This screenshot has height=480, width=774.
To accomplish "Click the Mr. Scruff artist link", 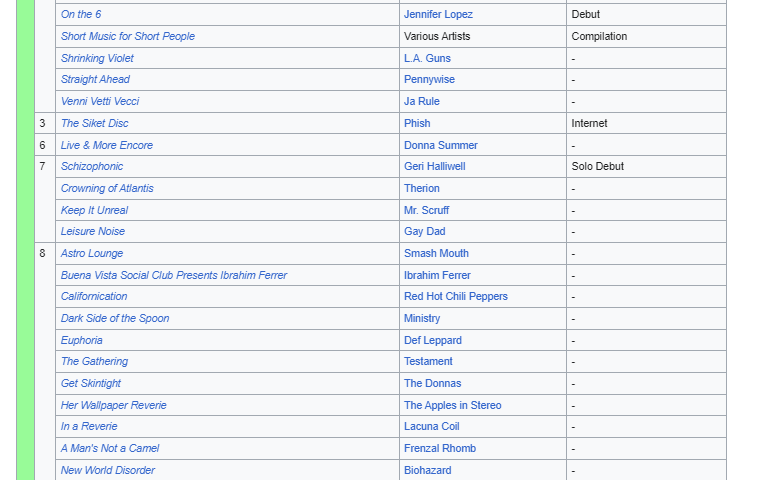I will click(x=426, y=211).
